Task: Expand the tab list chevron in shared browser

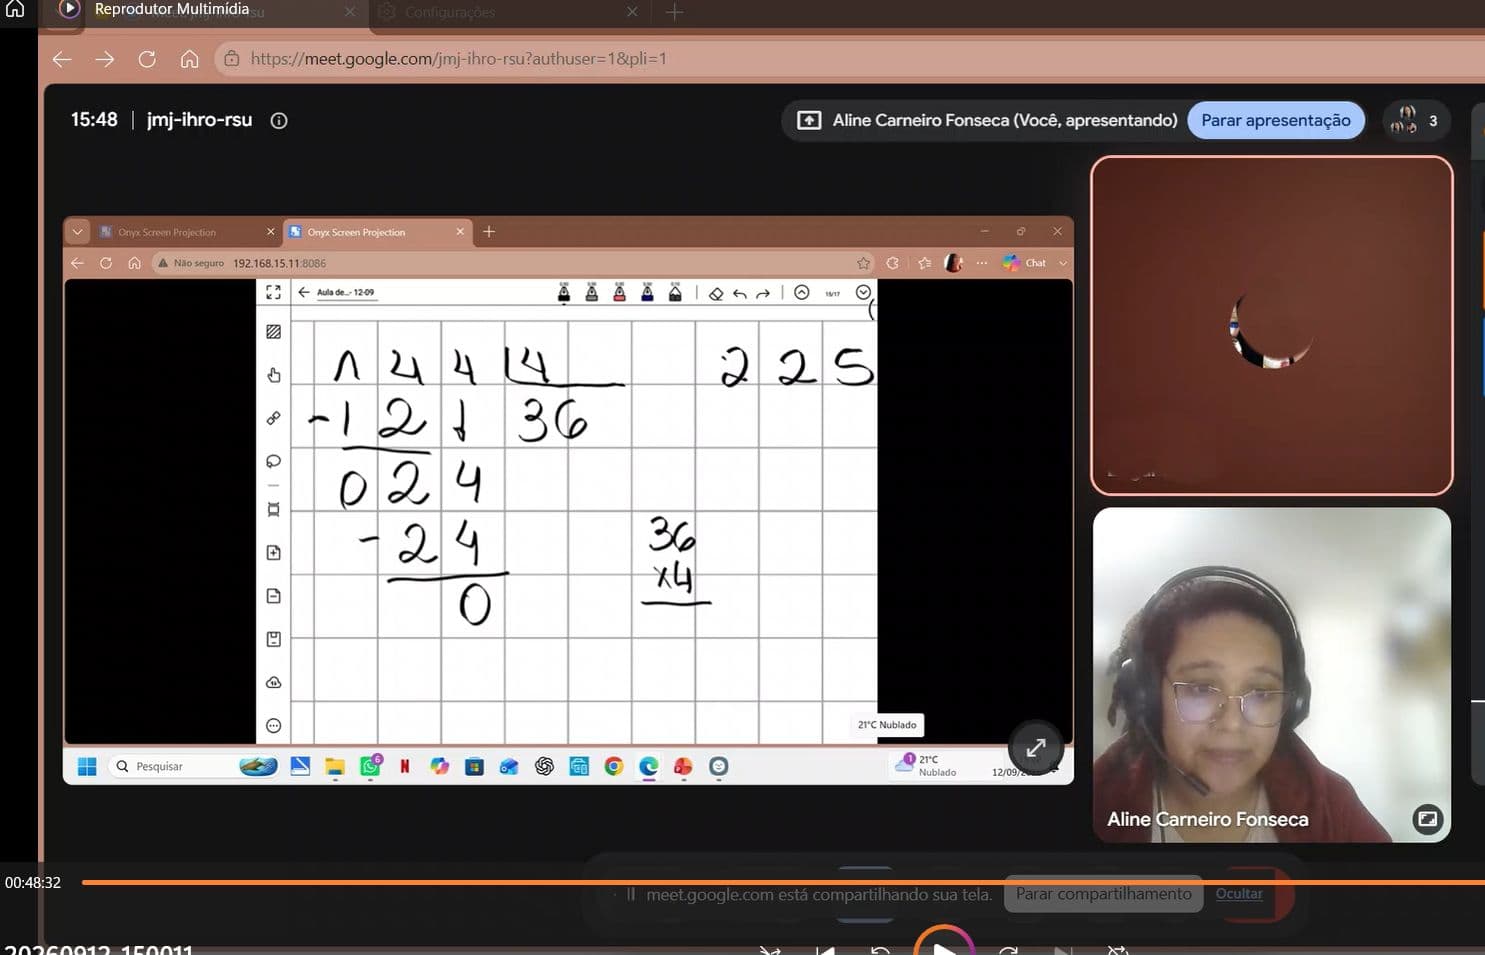Action: (77, 232)
